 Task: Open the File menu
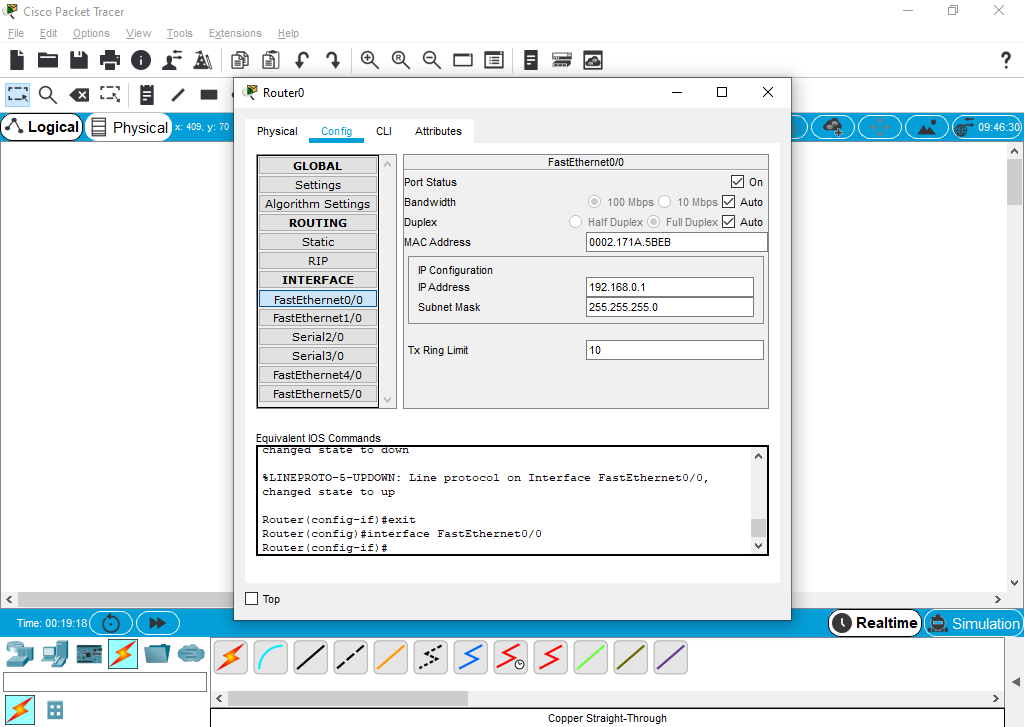pyautogui.click(x=16, y=33)
